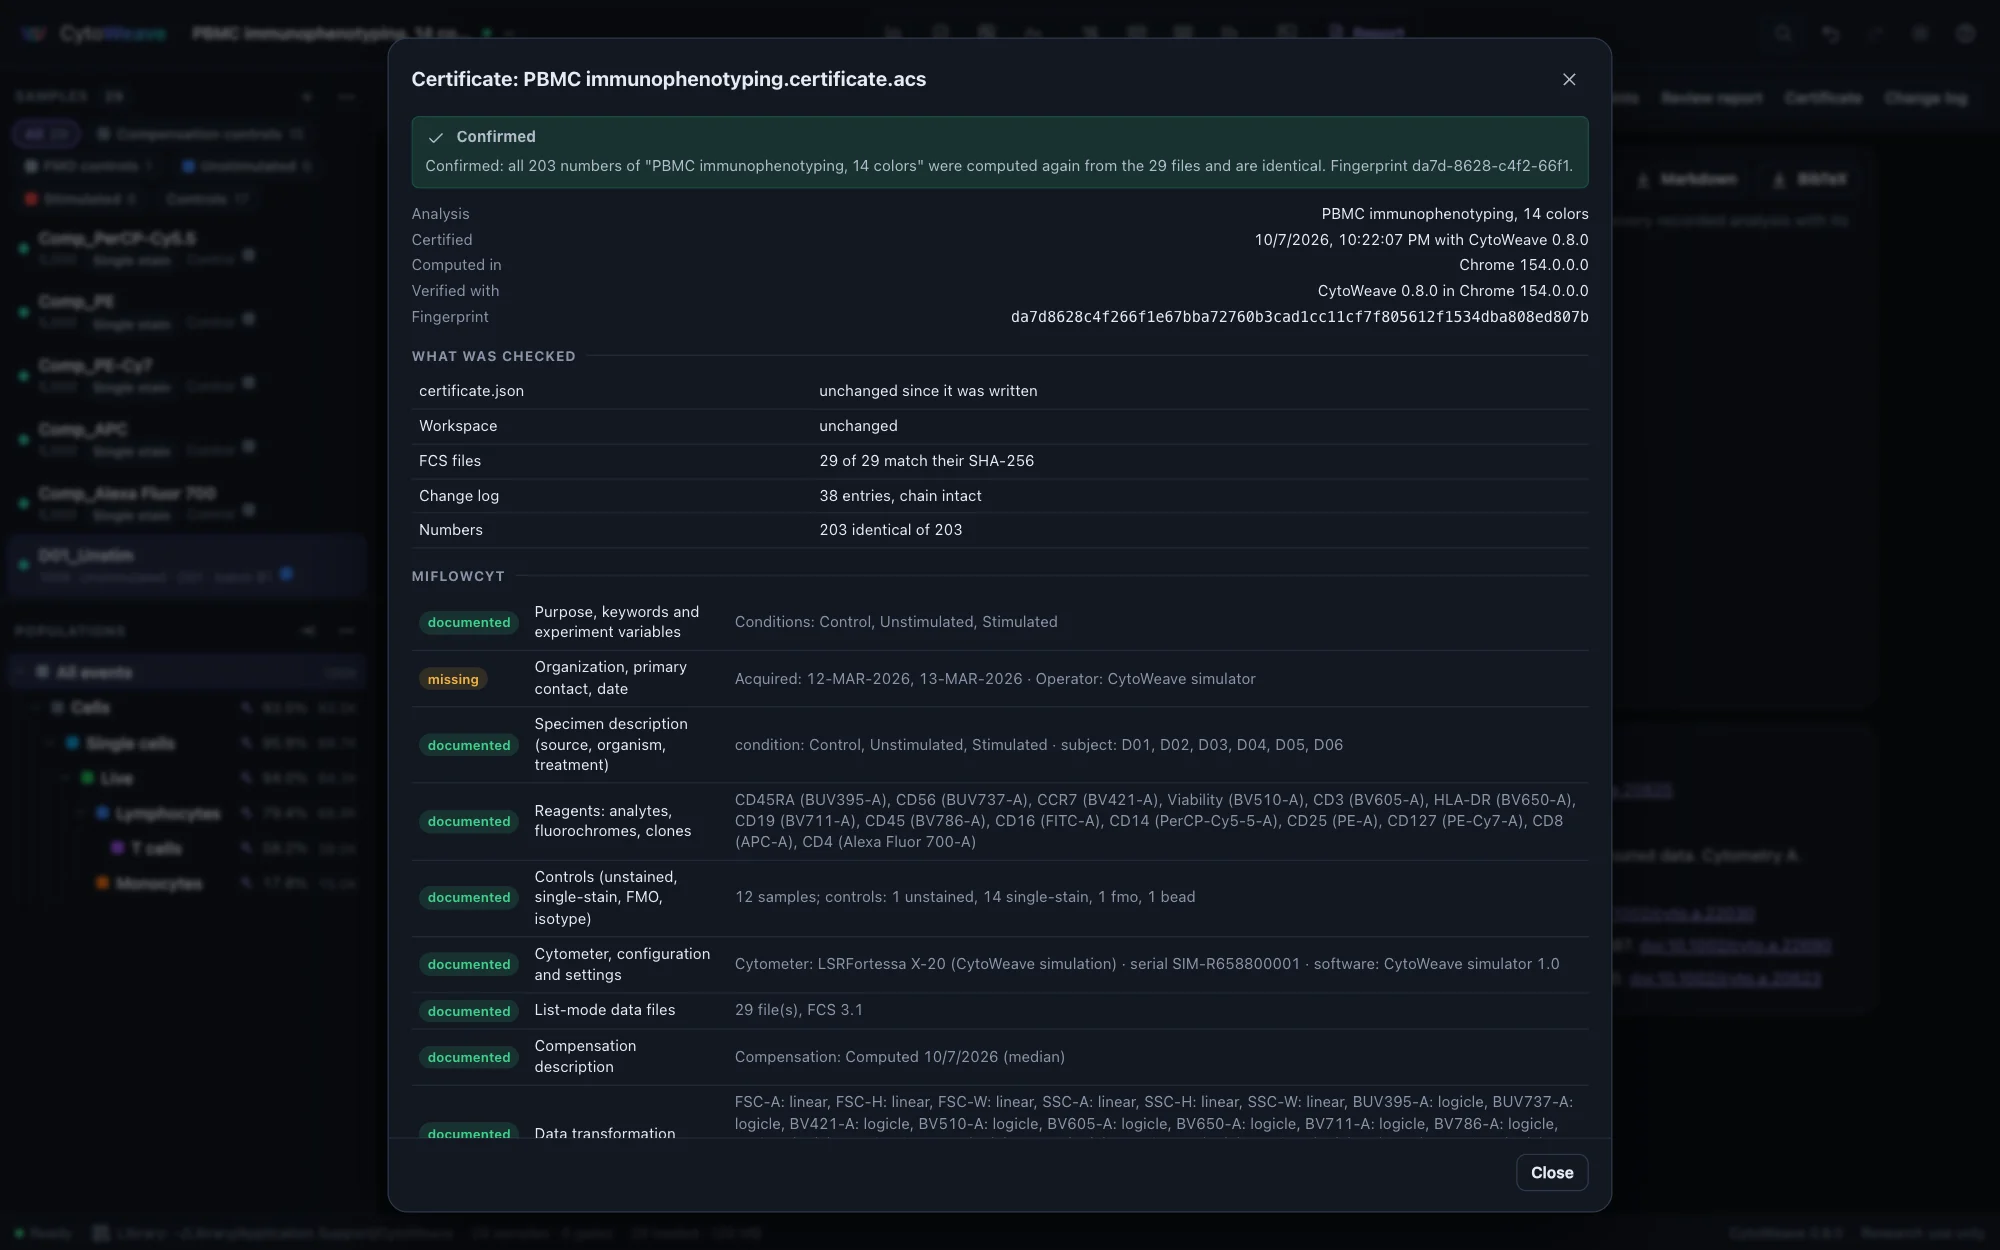2000x1250 pixels.
Task: Click 'Conditions: Control, Unstimulated, Stimulated' text
Action: 896,622
